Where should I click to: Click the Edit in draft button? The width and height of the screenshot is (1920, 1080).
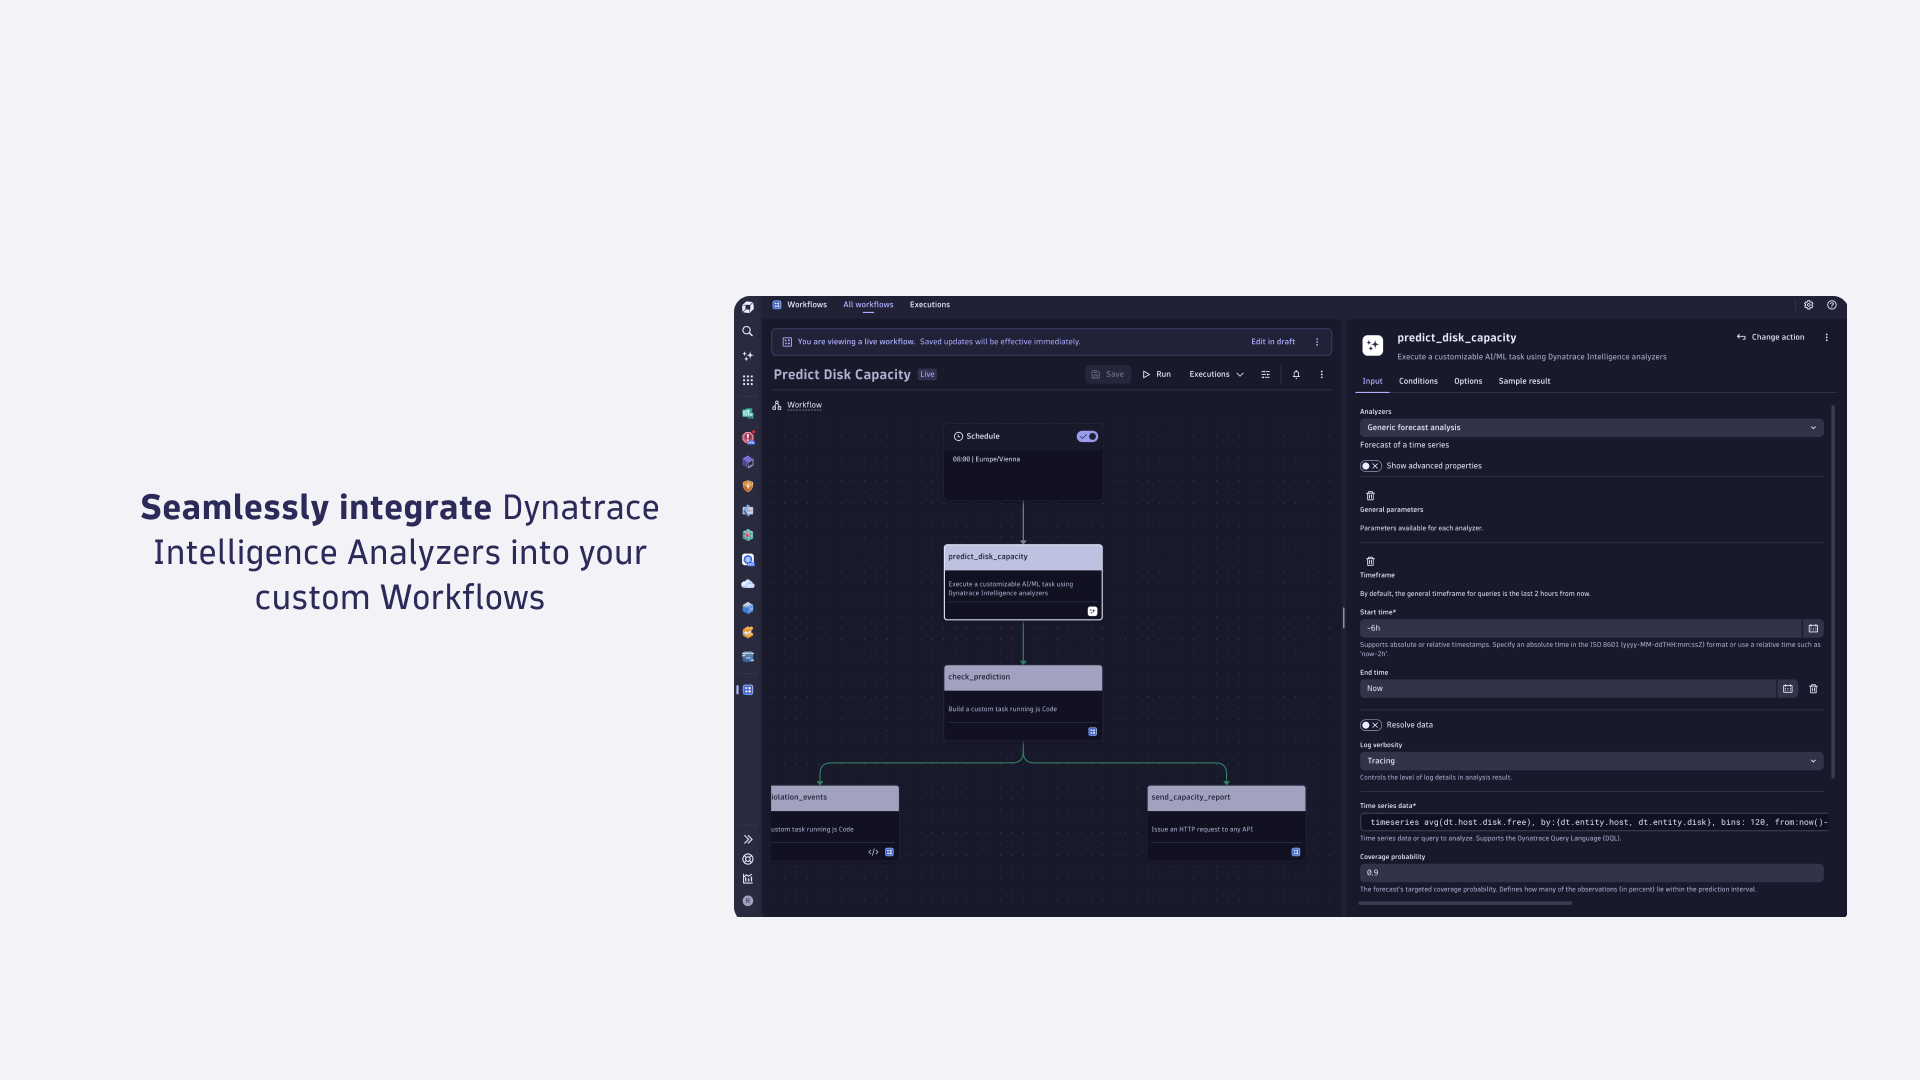click(x=1272, y=341)
